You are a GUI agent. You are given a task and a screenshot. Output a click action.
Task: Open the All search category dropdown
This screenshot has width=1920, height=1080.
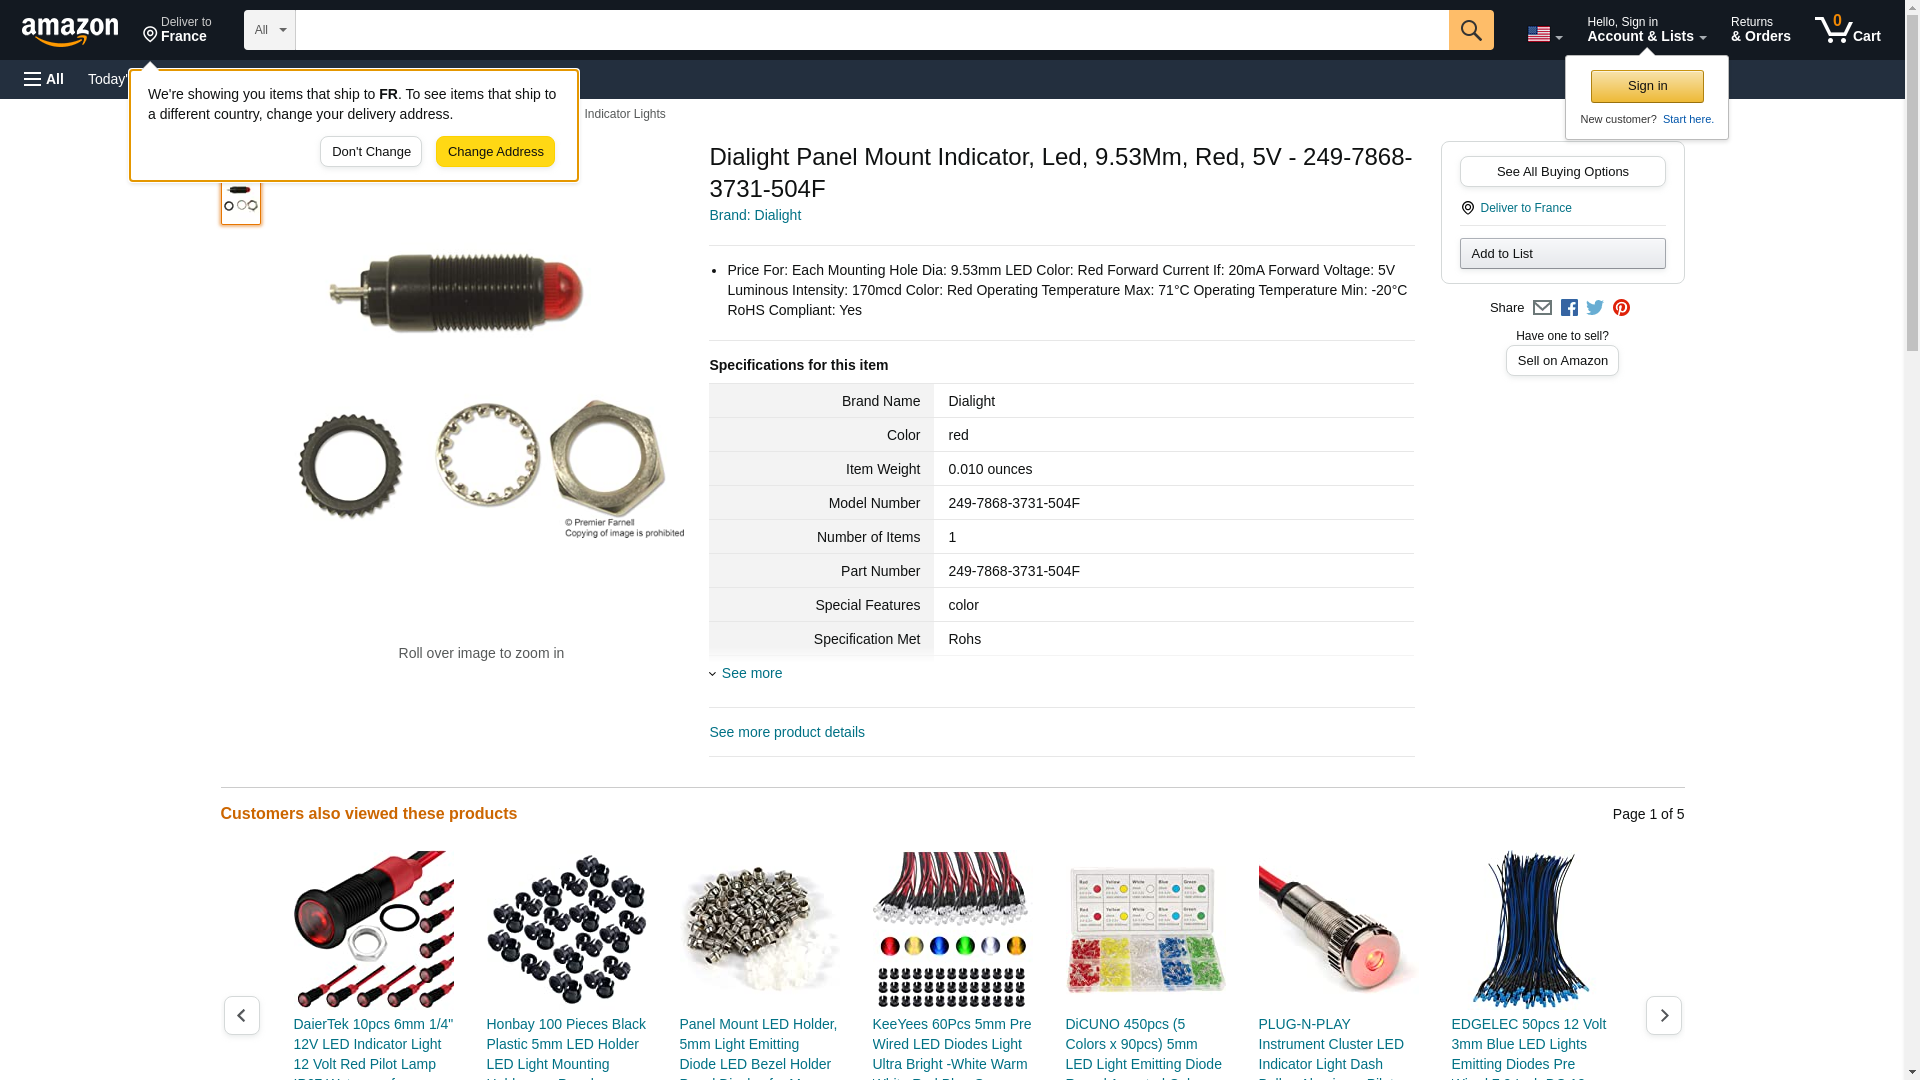click(x=269, y=30)
